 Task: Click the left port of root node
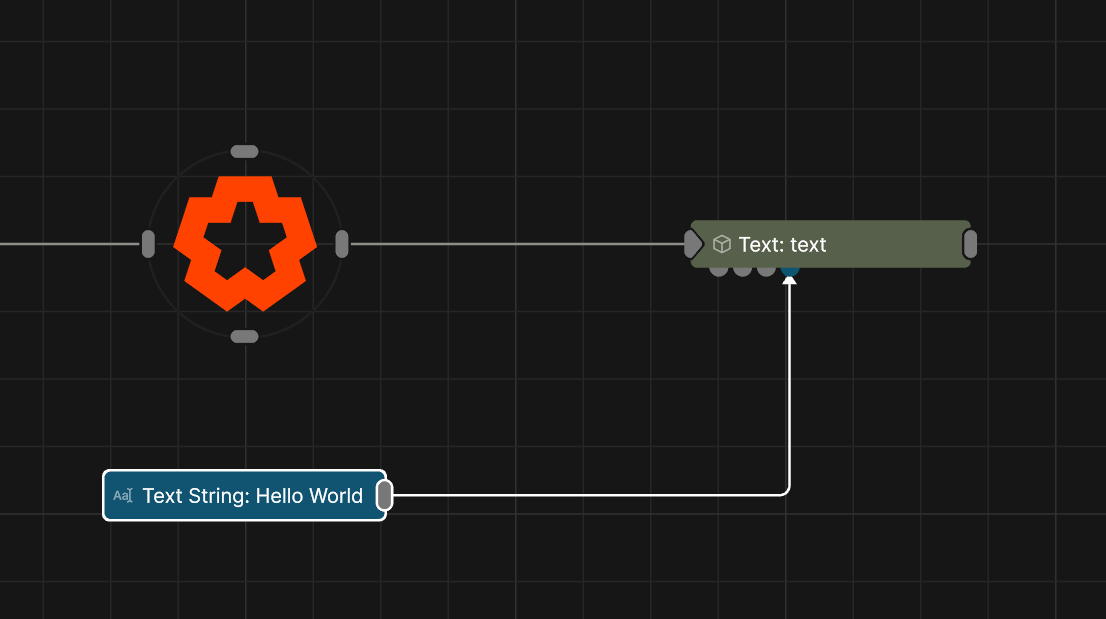point(148,244)
